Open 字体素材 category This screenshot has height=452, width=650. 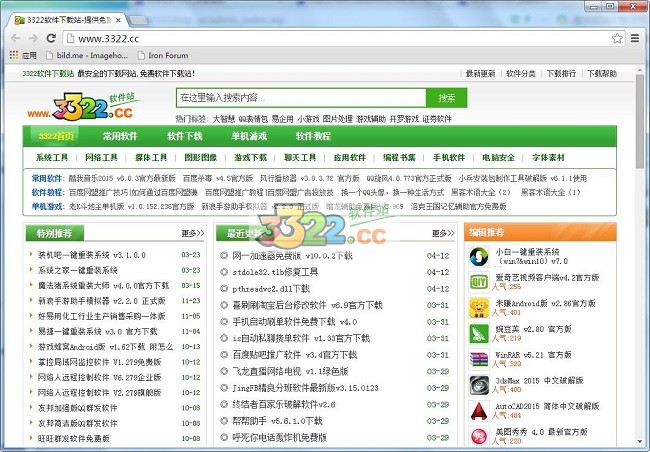click(x=548, y=158)
